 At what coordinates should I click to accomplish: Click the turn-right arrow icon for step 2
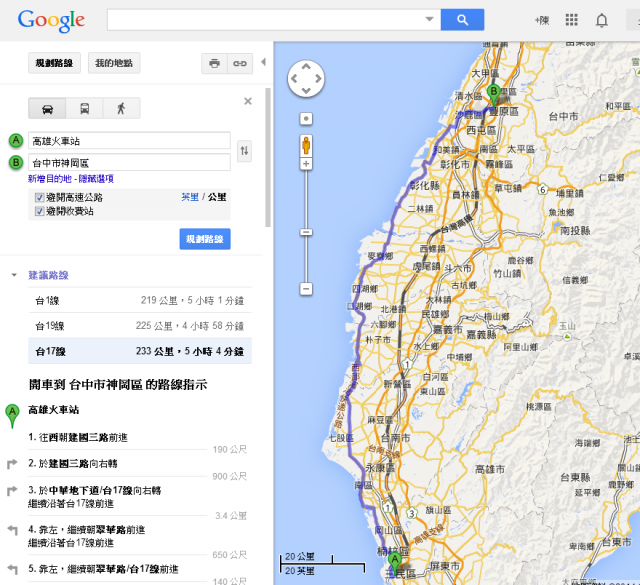click(13, 464)
